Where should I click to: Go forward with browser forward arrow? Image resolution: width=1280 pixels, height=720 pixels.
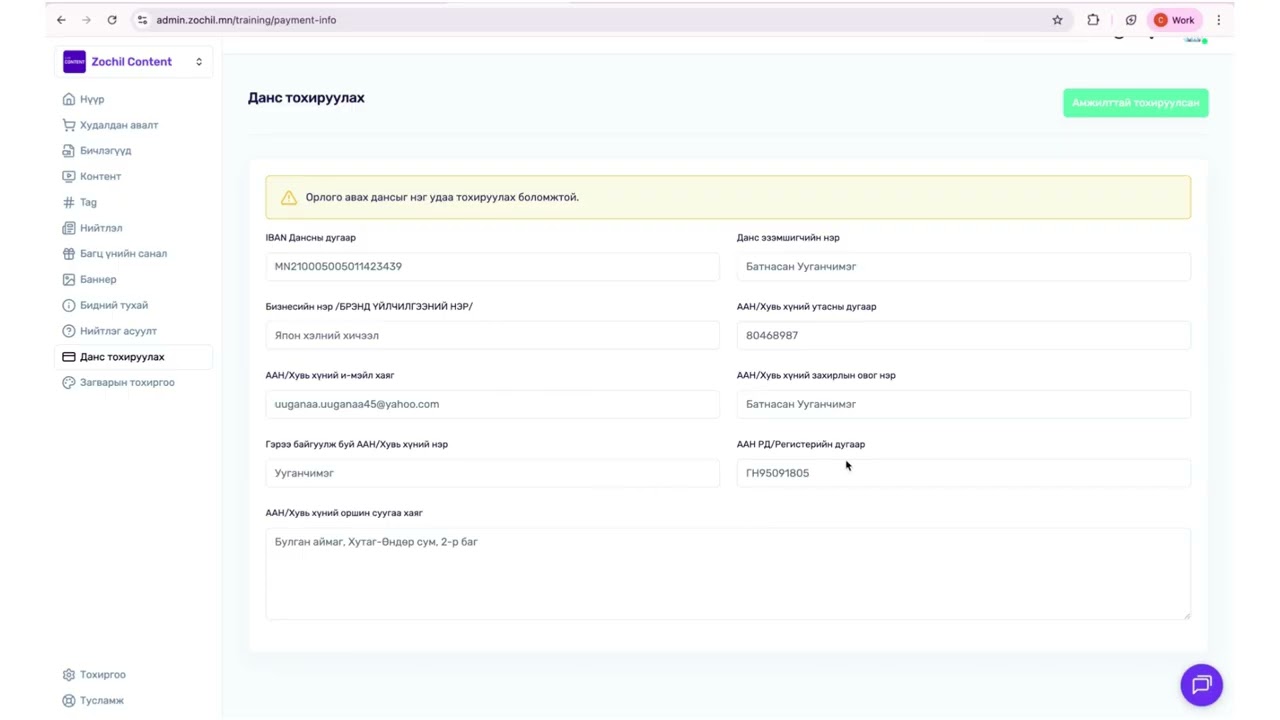point(86,20)
